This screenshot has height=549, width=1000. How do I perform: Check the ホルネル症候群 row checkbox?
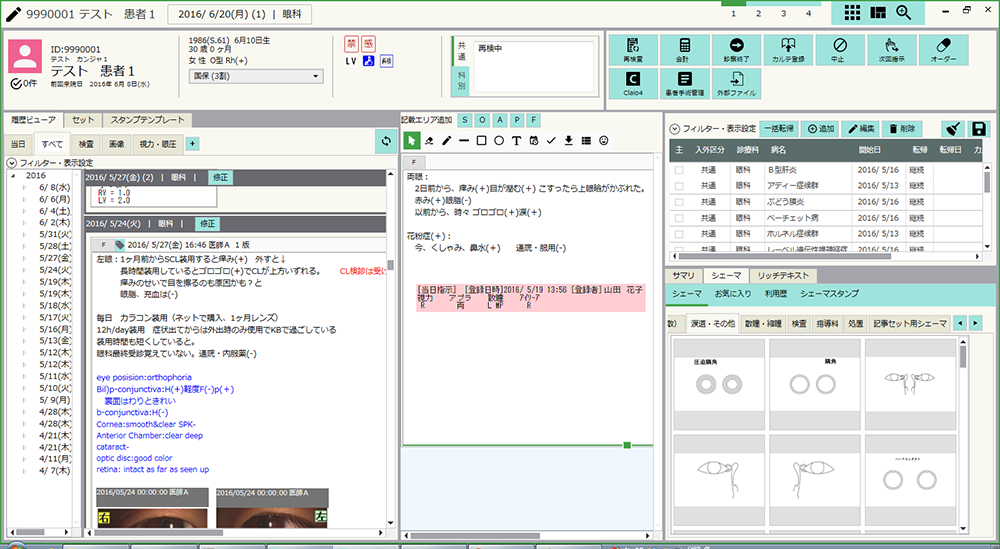coord(679,234)
